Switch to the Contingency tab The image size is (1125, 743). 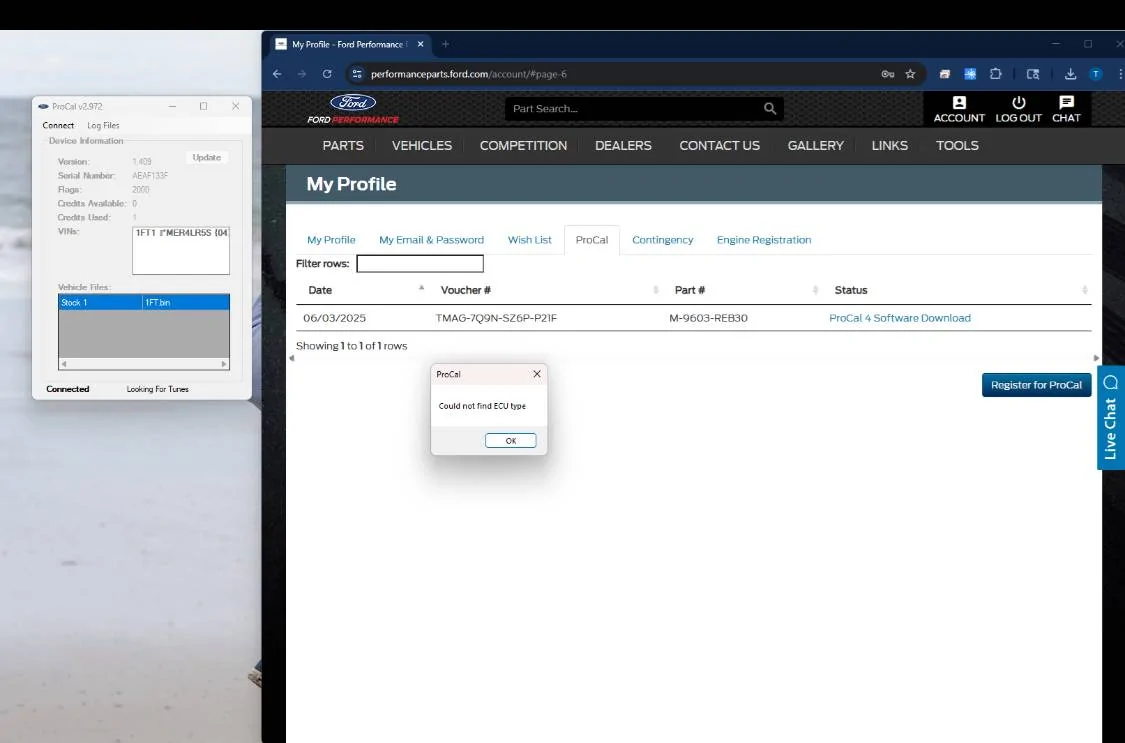click(662, 240)
